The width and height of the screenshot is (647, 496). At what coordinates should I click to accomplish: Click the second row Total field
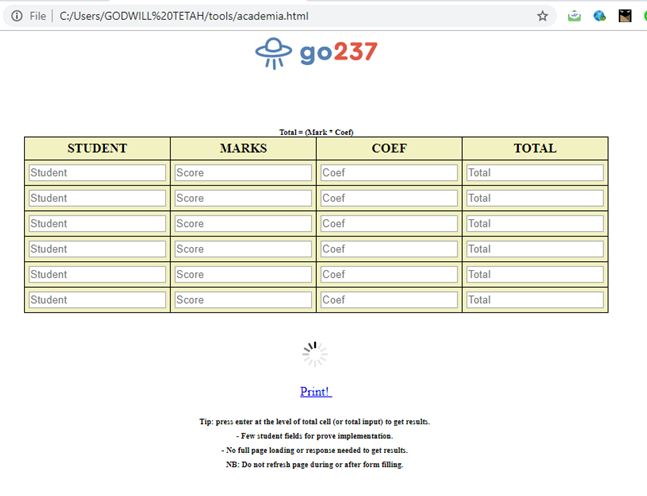point(535,198)
